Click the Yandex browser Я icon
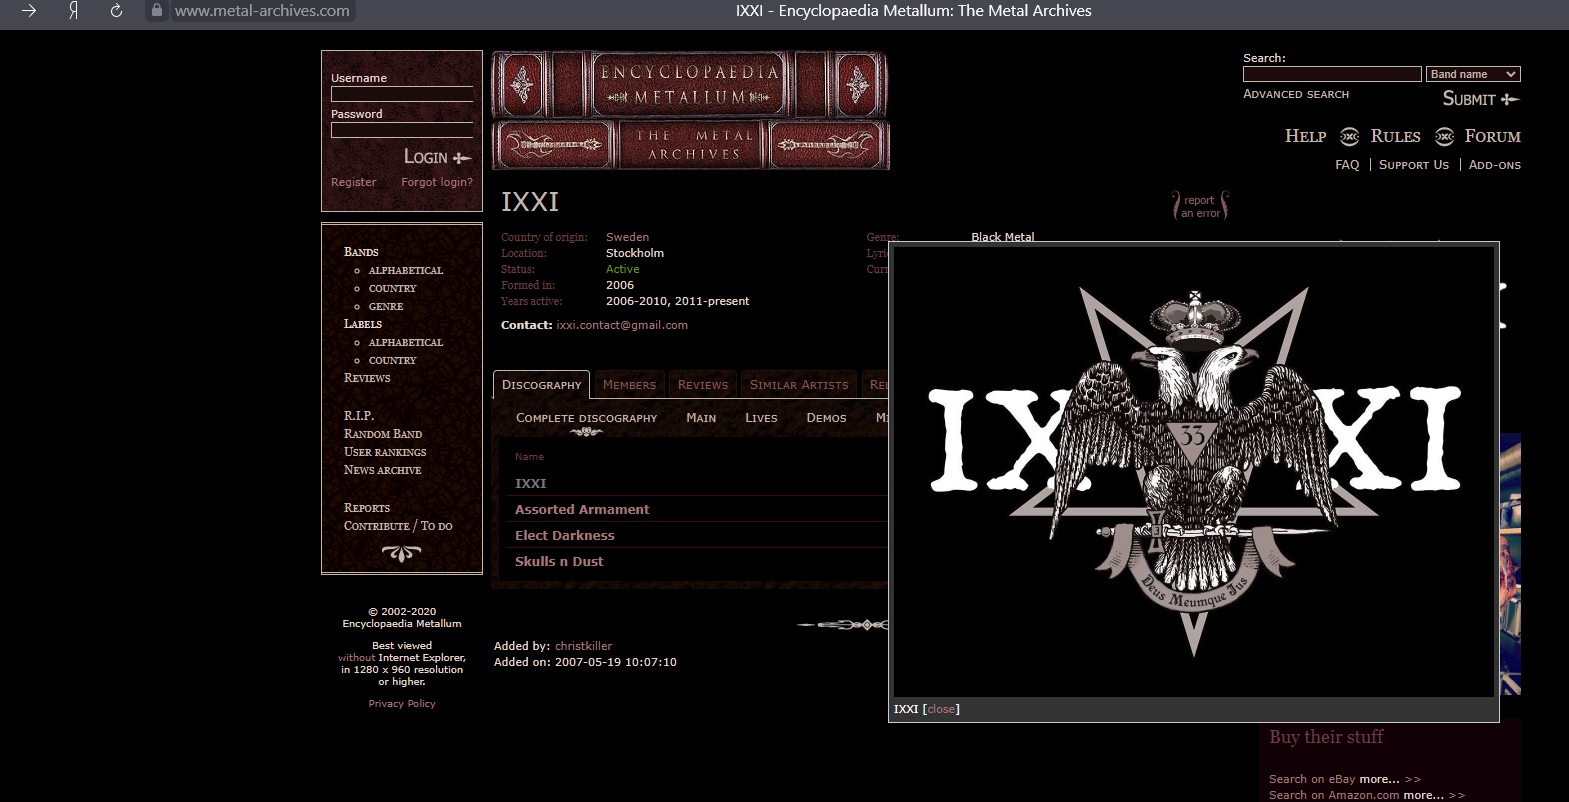Viewport: 1569px width, 802px height. pos(73,11)
